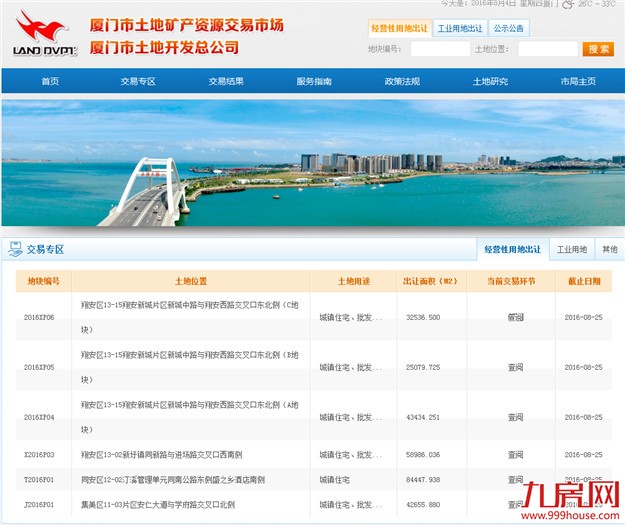The image size is (625, 525).
Task: Click area value 58986.036
Action: click(x=423, y=454)
